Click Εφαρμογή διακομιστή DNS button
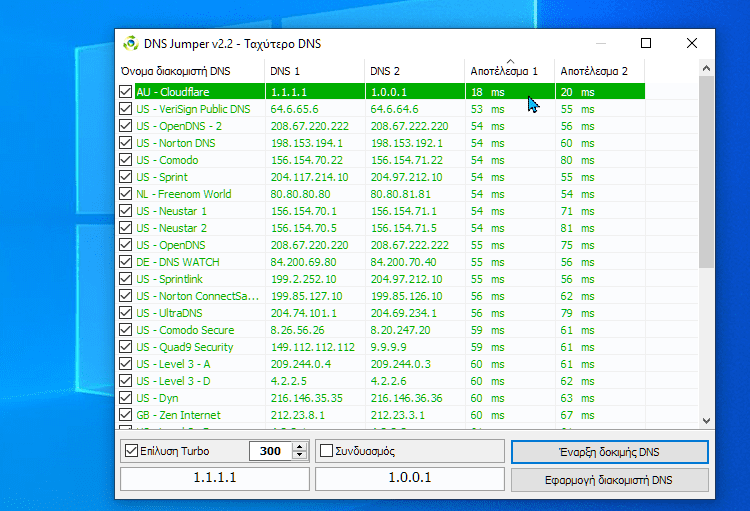 tap(609, 480)
